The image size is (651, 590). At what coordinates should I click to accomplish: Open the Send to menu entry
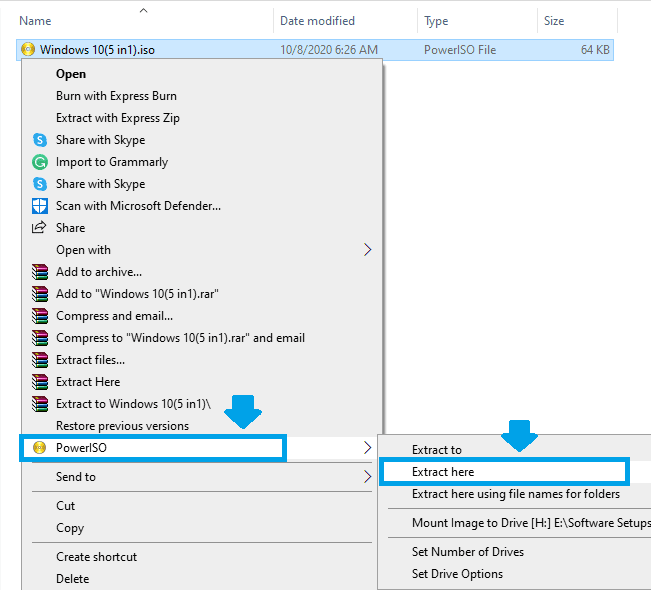click(x=76, y=477)
